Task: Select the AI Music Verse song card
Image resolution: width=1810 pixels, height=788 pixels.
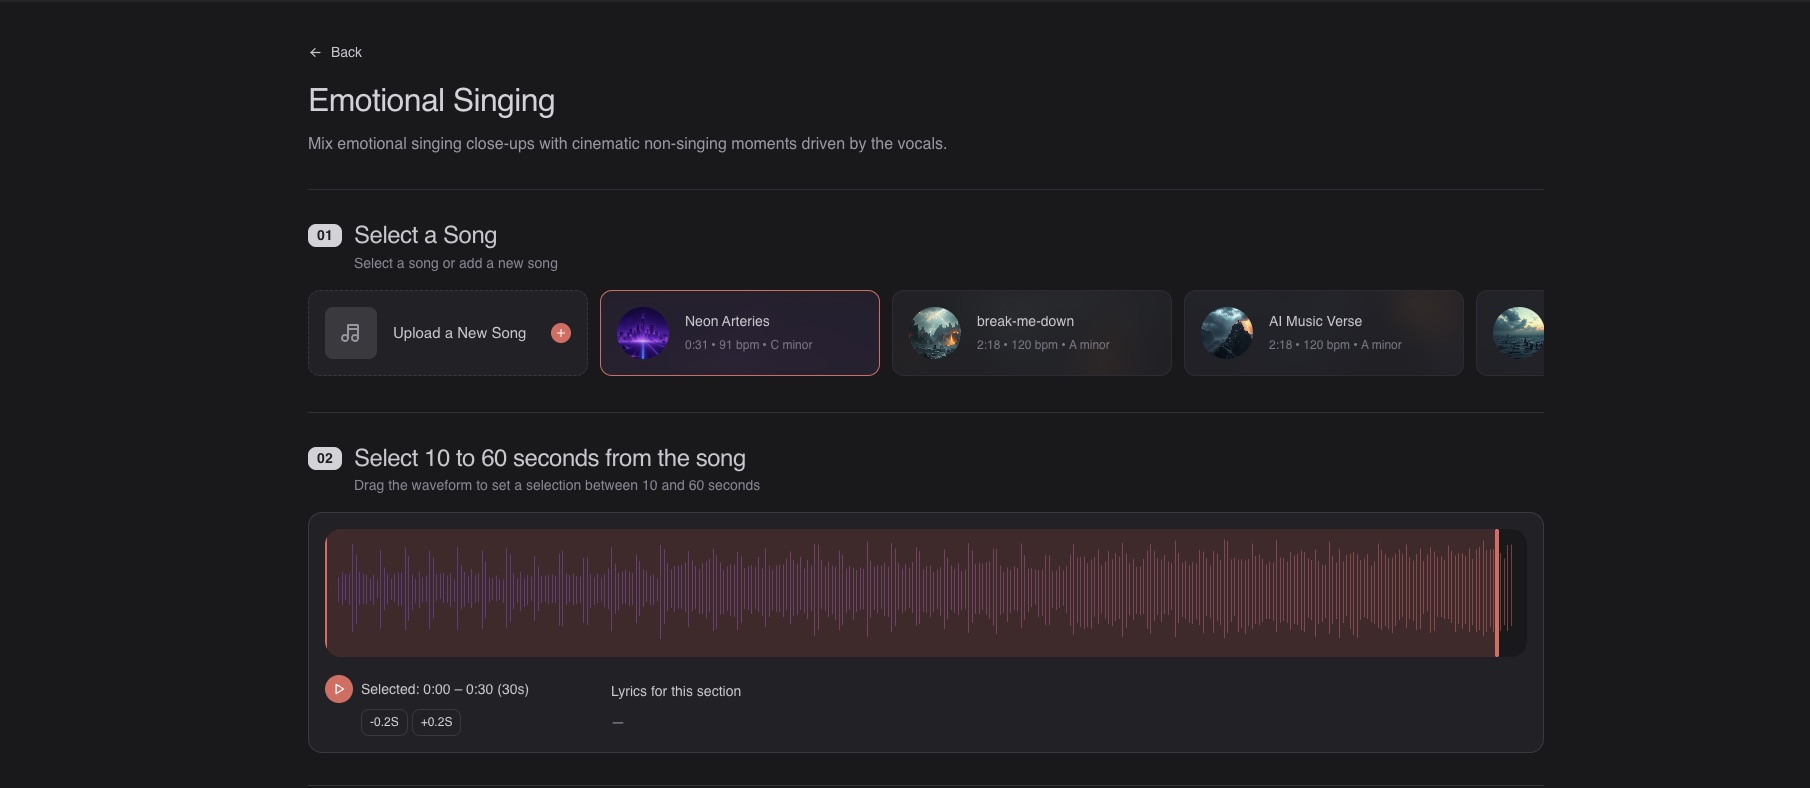Action: pos(1324,333)
